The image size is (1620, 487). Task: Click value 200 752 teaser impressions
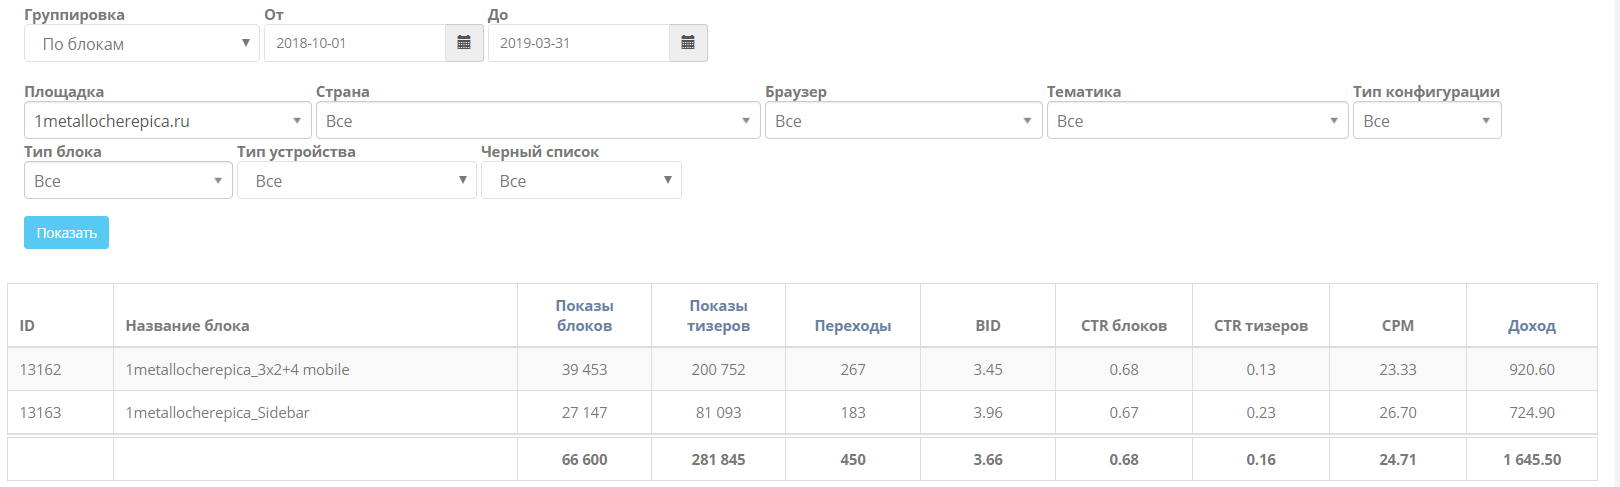tap(718, 370)
